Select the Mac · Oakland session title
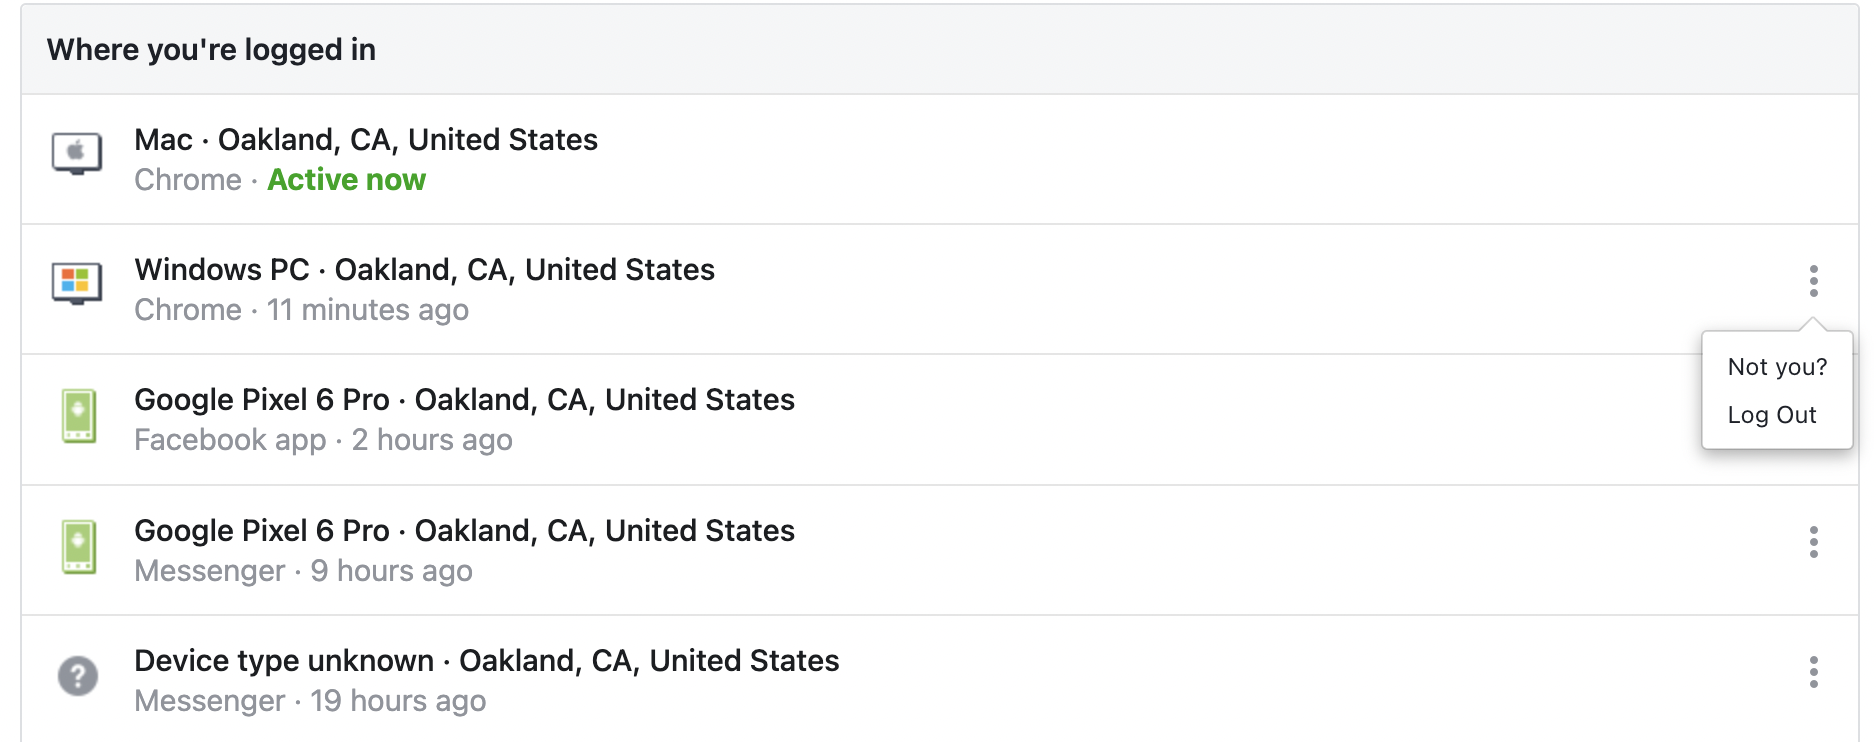 [366, 140]
